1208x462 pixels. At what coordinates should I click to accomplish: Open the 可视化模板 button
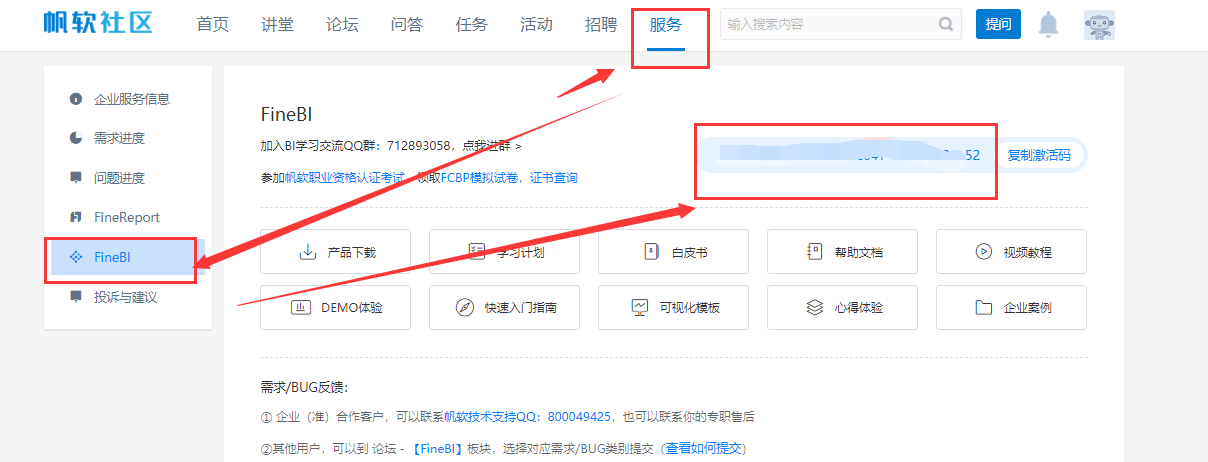pos(673,307)
